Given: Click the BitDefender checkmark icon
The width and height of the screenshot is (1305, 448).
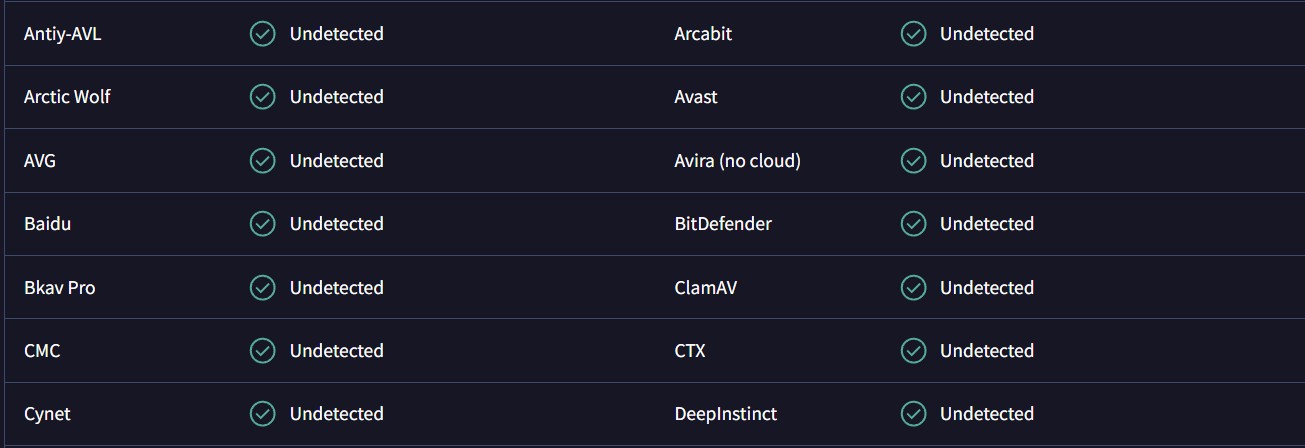Looking at the screenshot, I should pos(913,224).
